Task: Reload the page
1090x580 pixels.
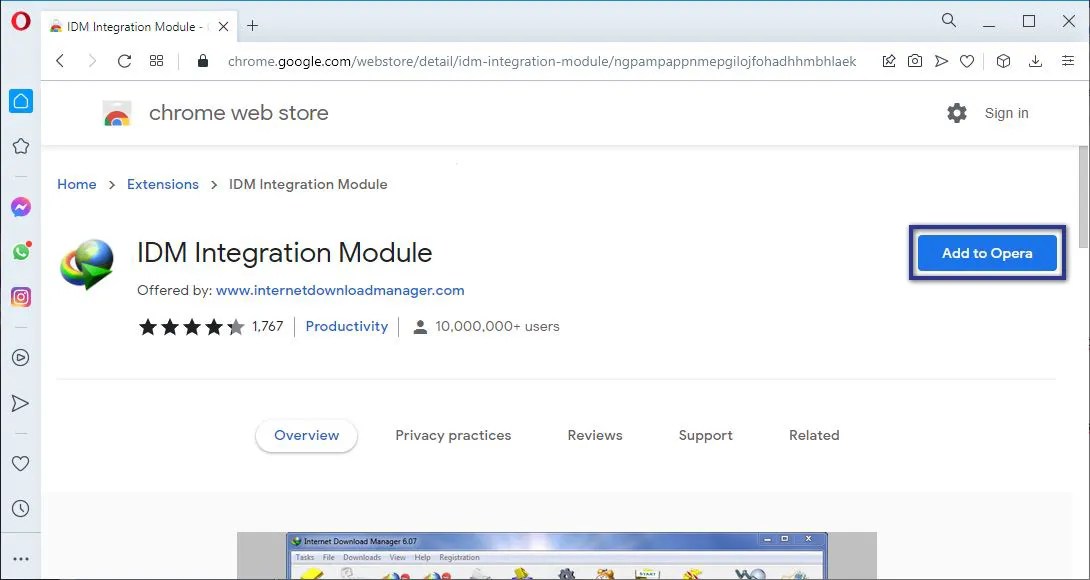Action: click(x=124, y=61)
